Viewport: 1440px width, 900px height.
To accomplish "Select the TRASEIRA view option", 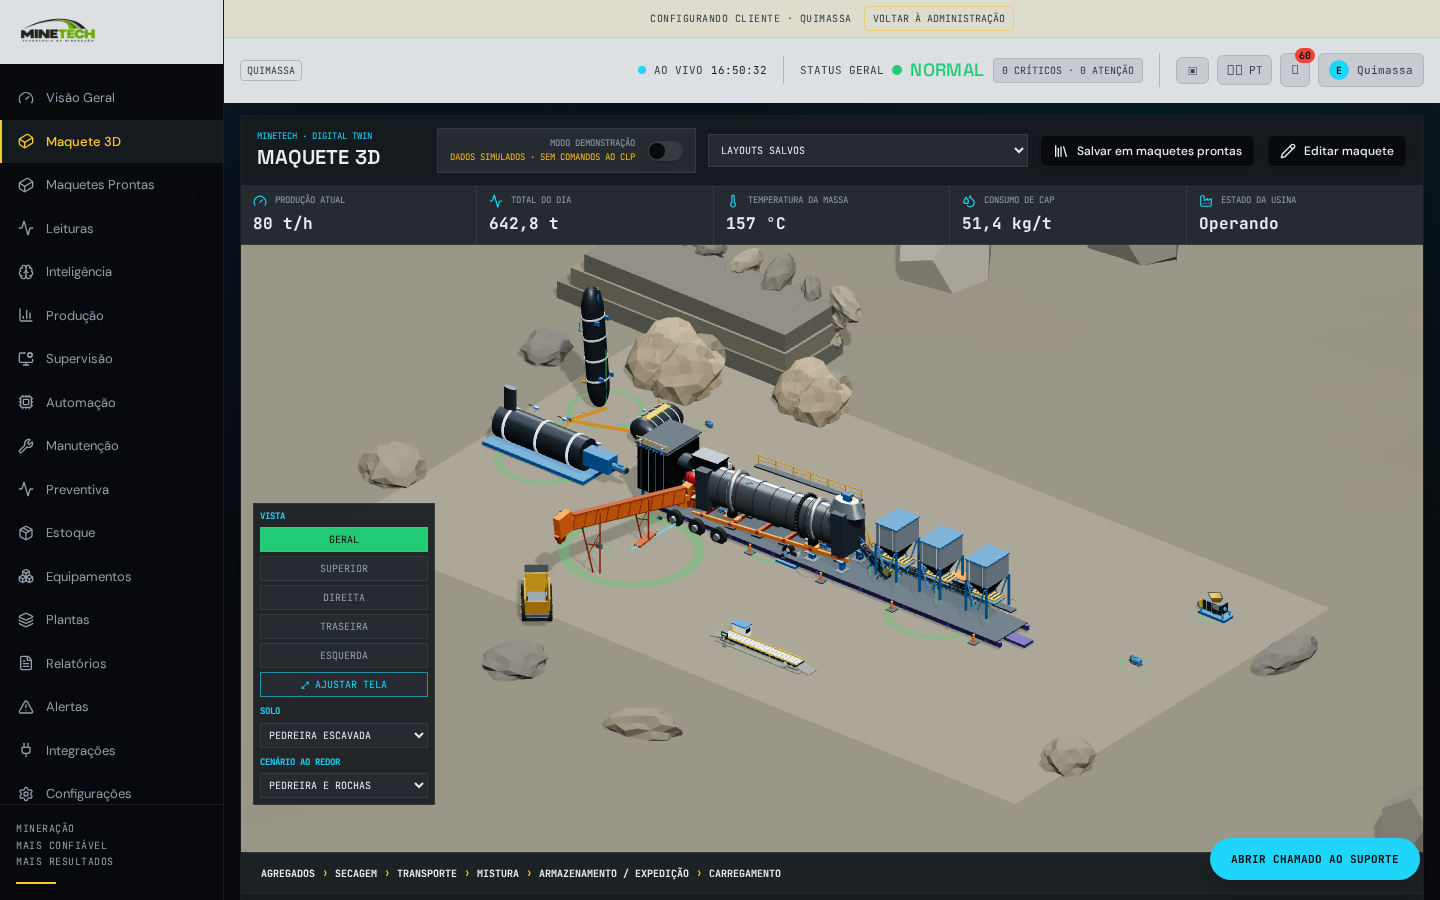I will click(x=344, y=627).
